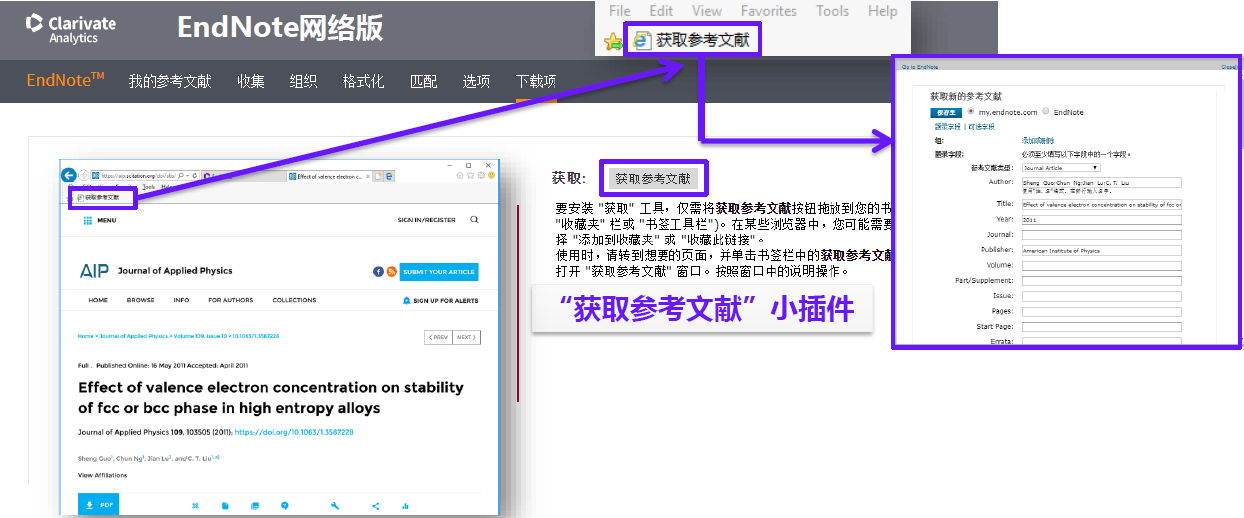Click the Year field containing 2011
This screenshot has height=518, width=1244.
1102,219
